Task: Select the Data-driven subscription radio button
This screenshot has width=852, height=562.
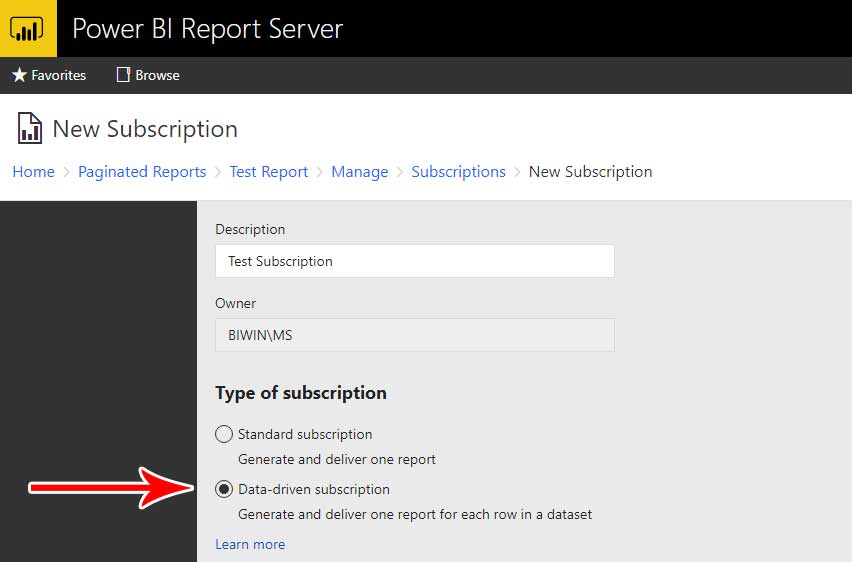Action: click(x=224, y=489)
